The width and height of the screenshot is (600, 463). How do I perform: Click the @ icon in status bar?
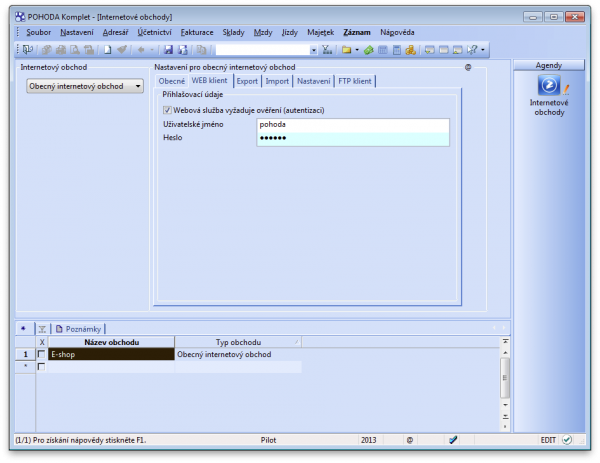tap(410, 440)
